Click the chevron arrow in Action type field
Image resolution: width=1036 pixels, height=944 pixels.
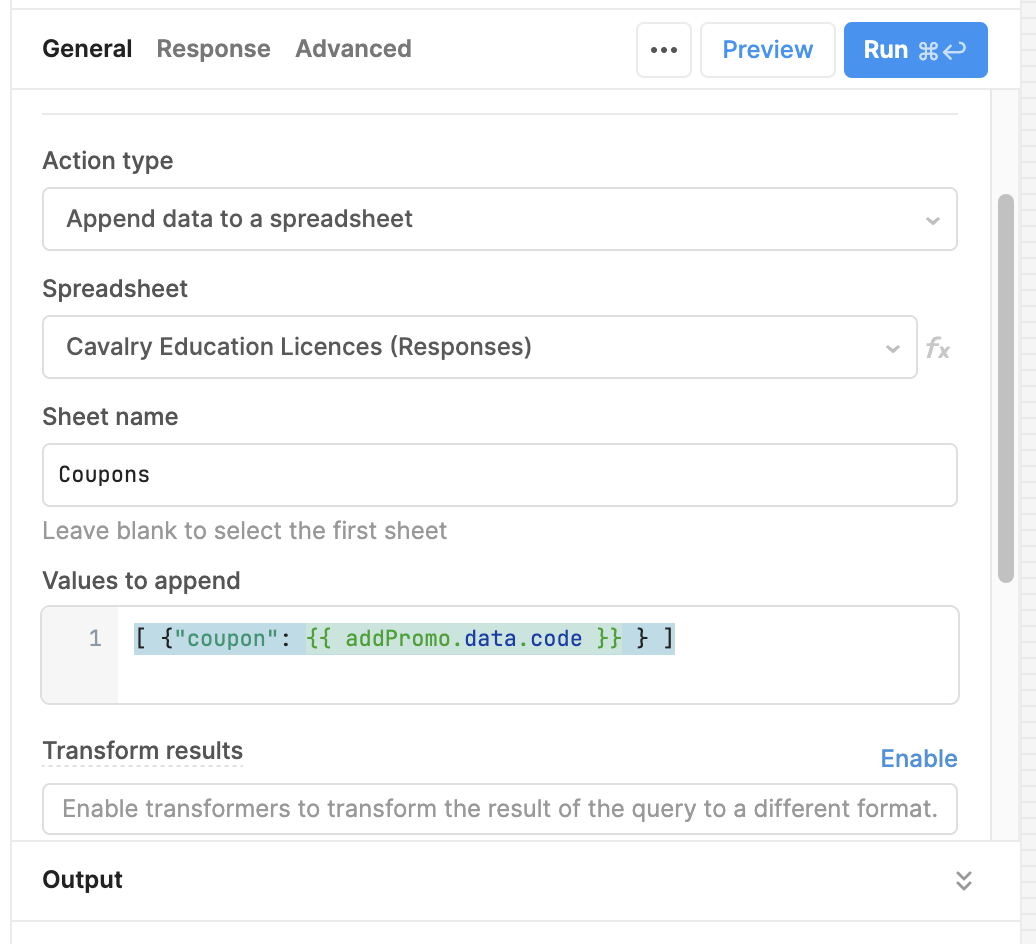click(932, 220)
